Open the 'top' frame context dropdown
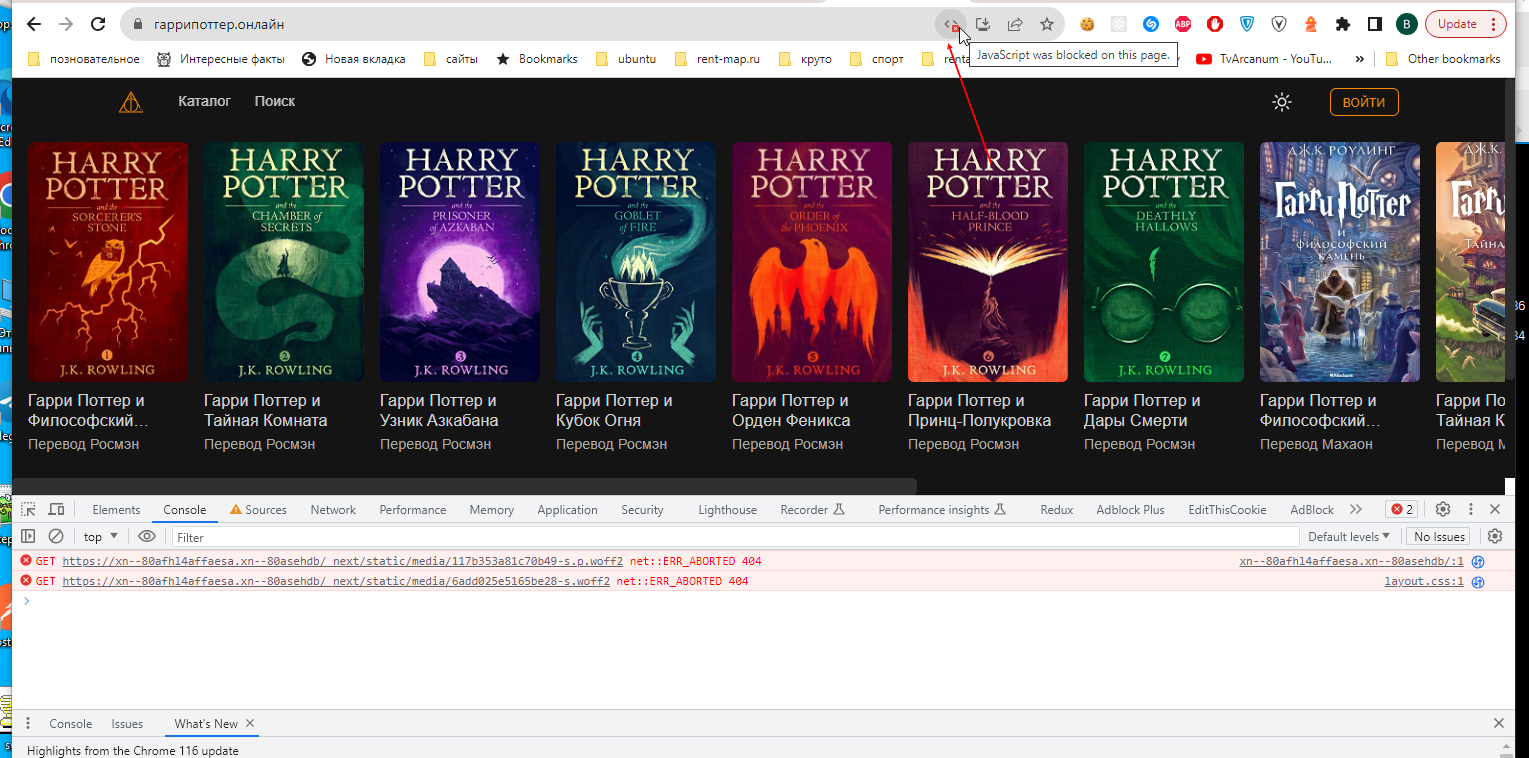Viewport: 1529px width, 758px height. (x=97, y=536)
